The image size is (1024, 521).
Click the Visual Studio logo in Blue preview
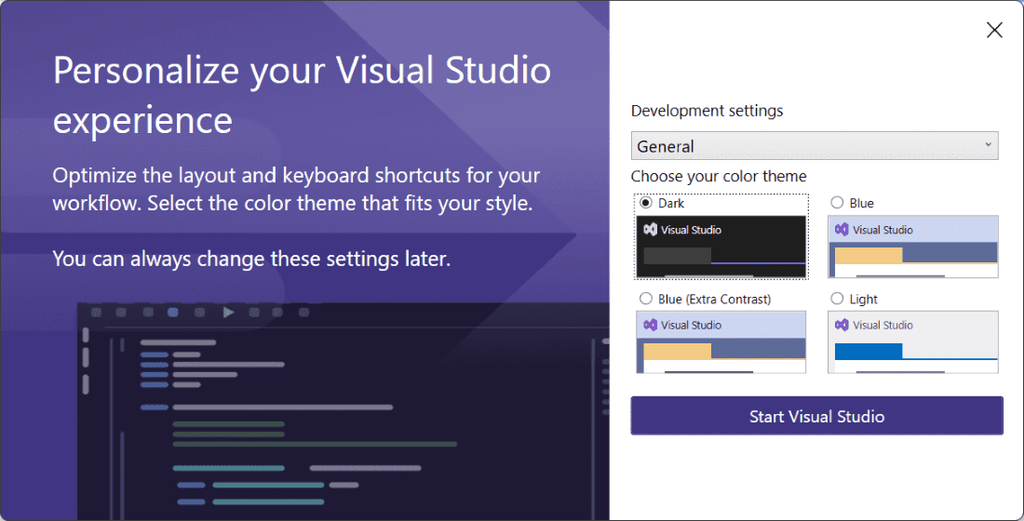coord(842,230)
